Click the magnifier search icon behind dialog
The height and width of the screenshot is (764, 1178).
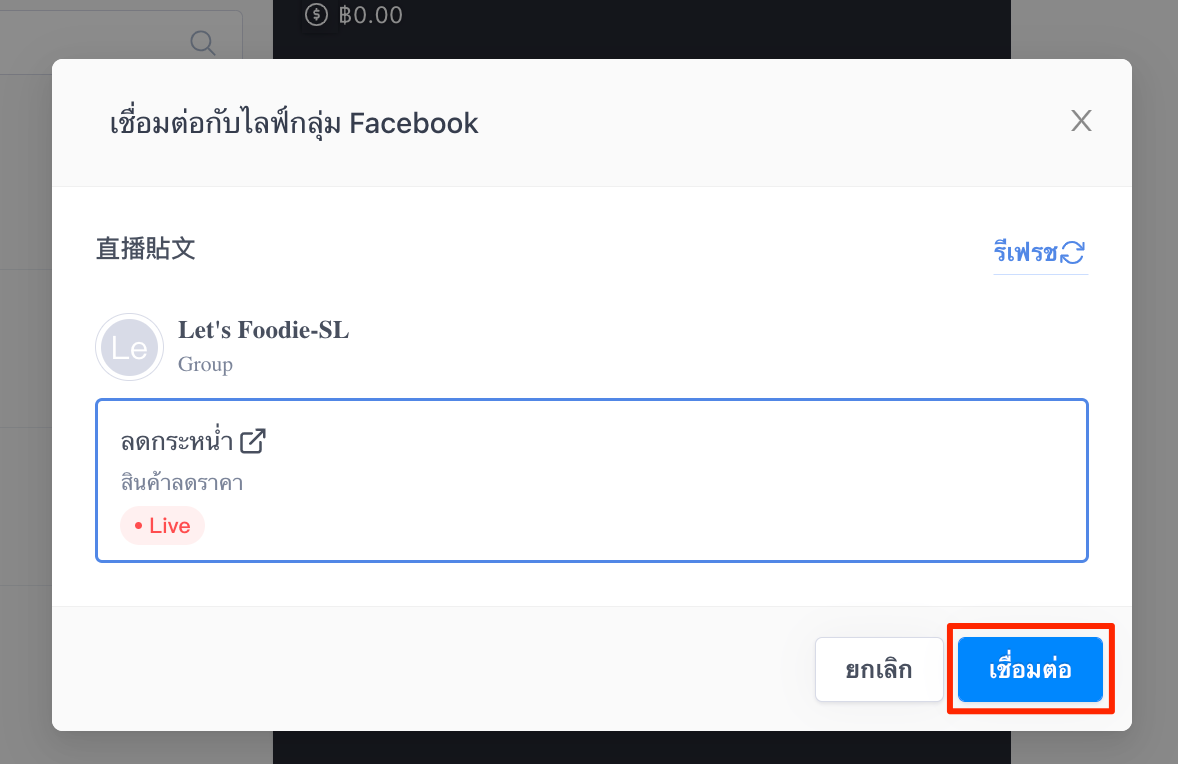203,43
